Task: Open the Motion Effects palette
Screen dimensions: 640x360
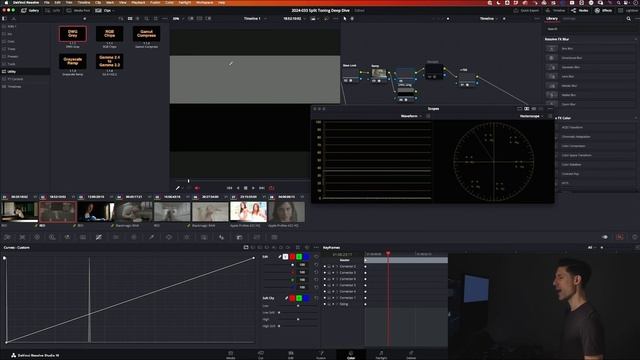Action: point(83,237)
